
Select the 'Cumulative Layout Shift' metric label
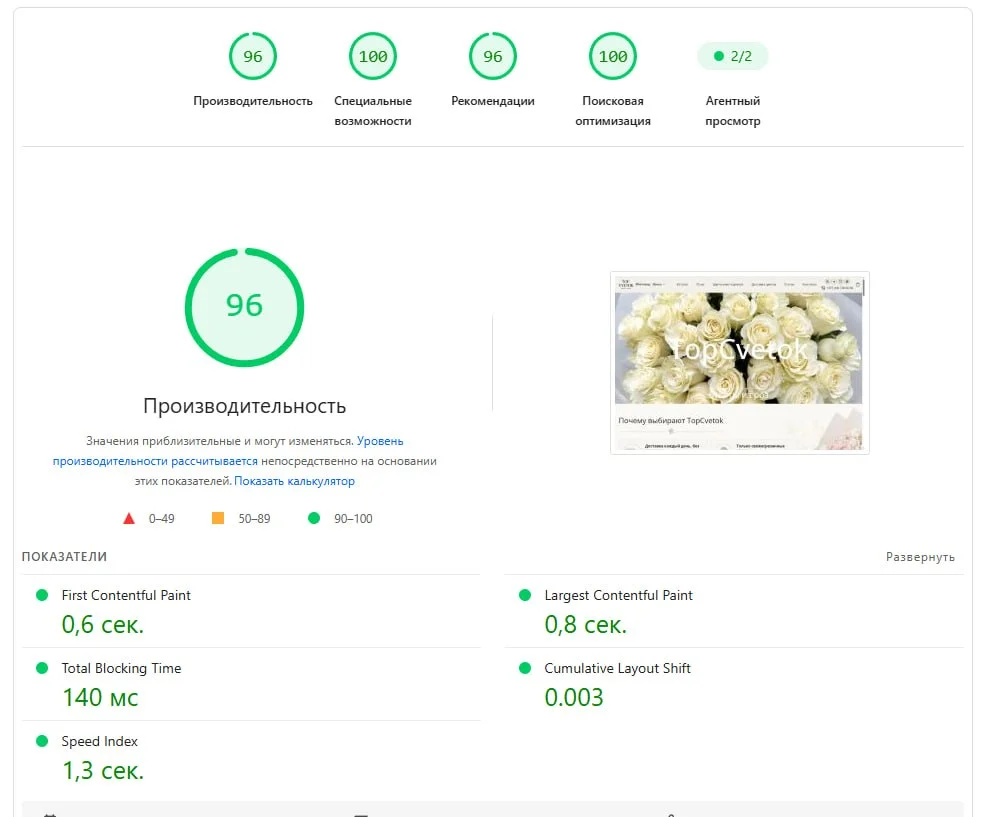pyautogui.click(x=618, y=668)
